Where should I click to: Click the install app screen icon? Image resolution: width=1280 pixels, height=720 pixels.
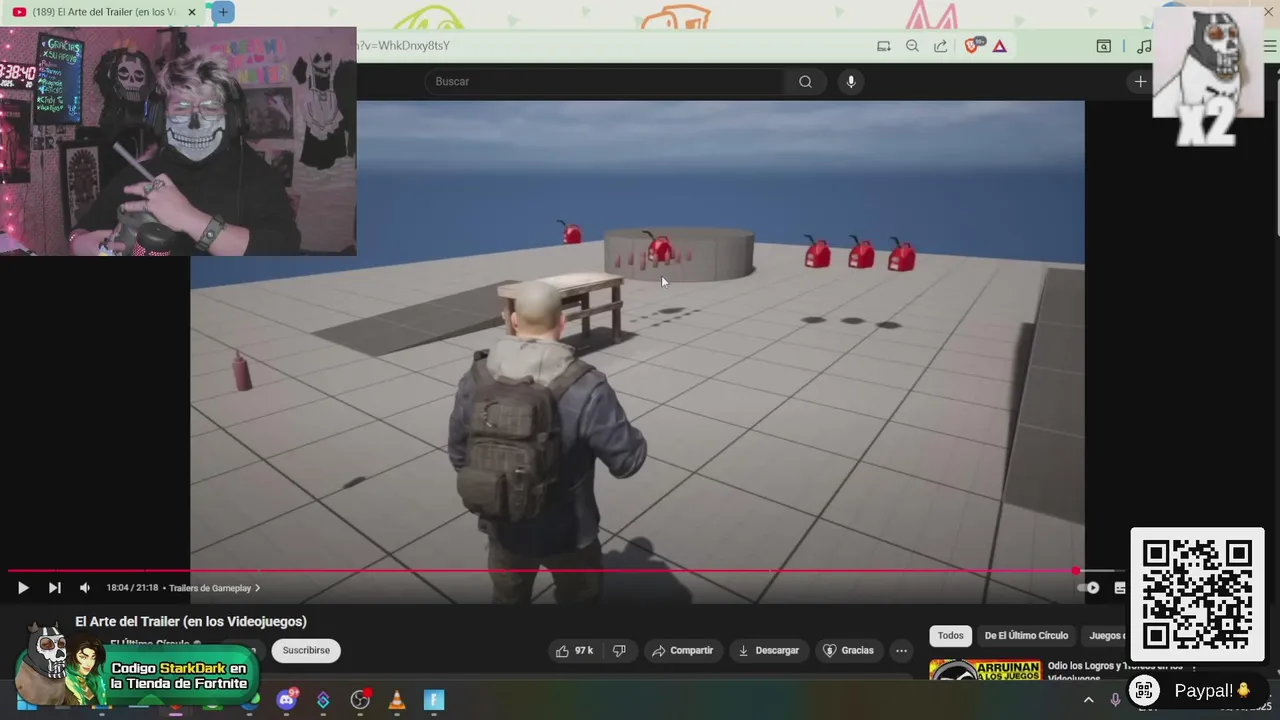[883, 46]
